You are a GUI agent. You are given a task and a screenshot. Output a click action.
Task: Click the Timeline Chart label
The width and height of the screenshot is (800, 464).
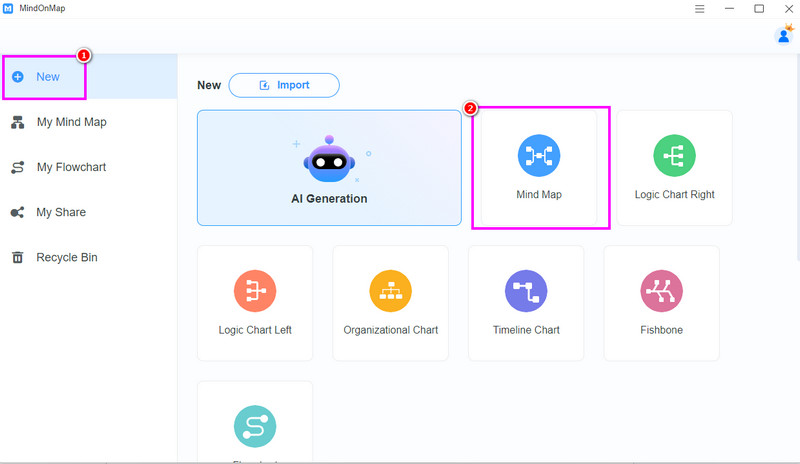[526, 330]
